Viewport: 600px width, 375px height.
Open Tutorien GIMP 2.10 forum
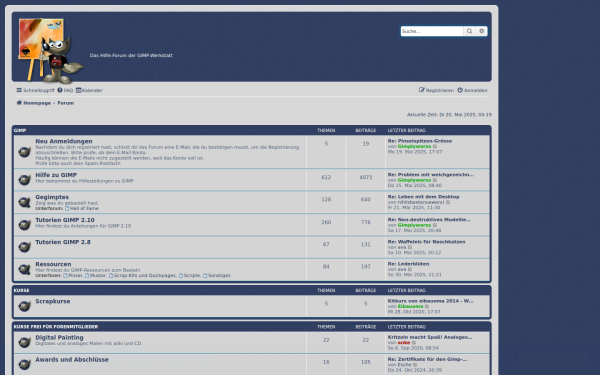(x=65, y=220)
